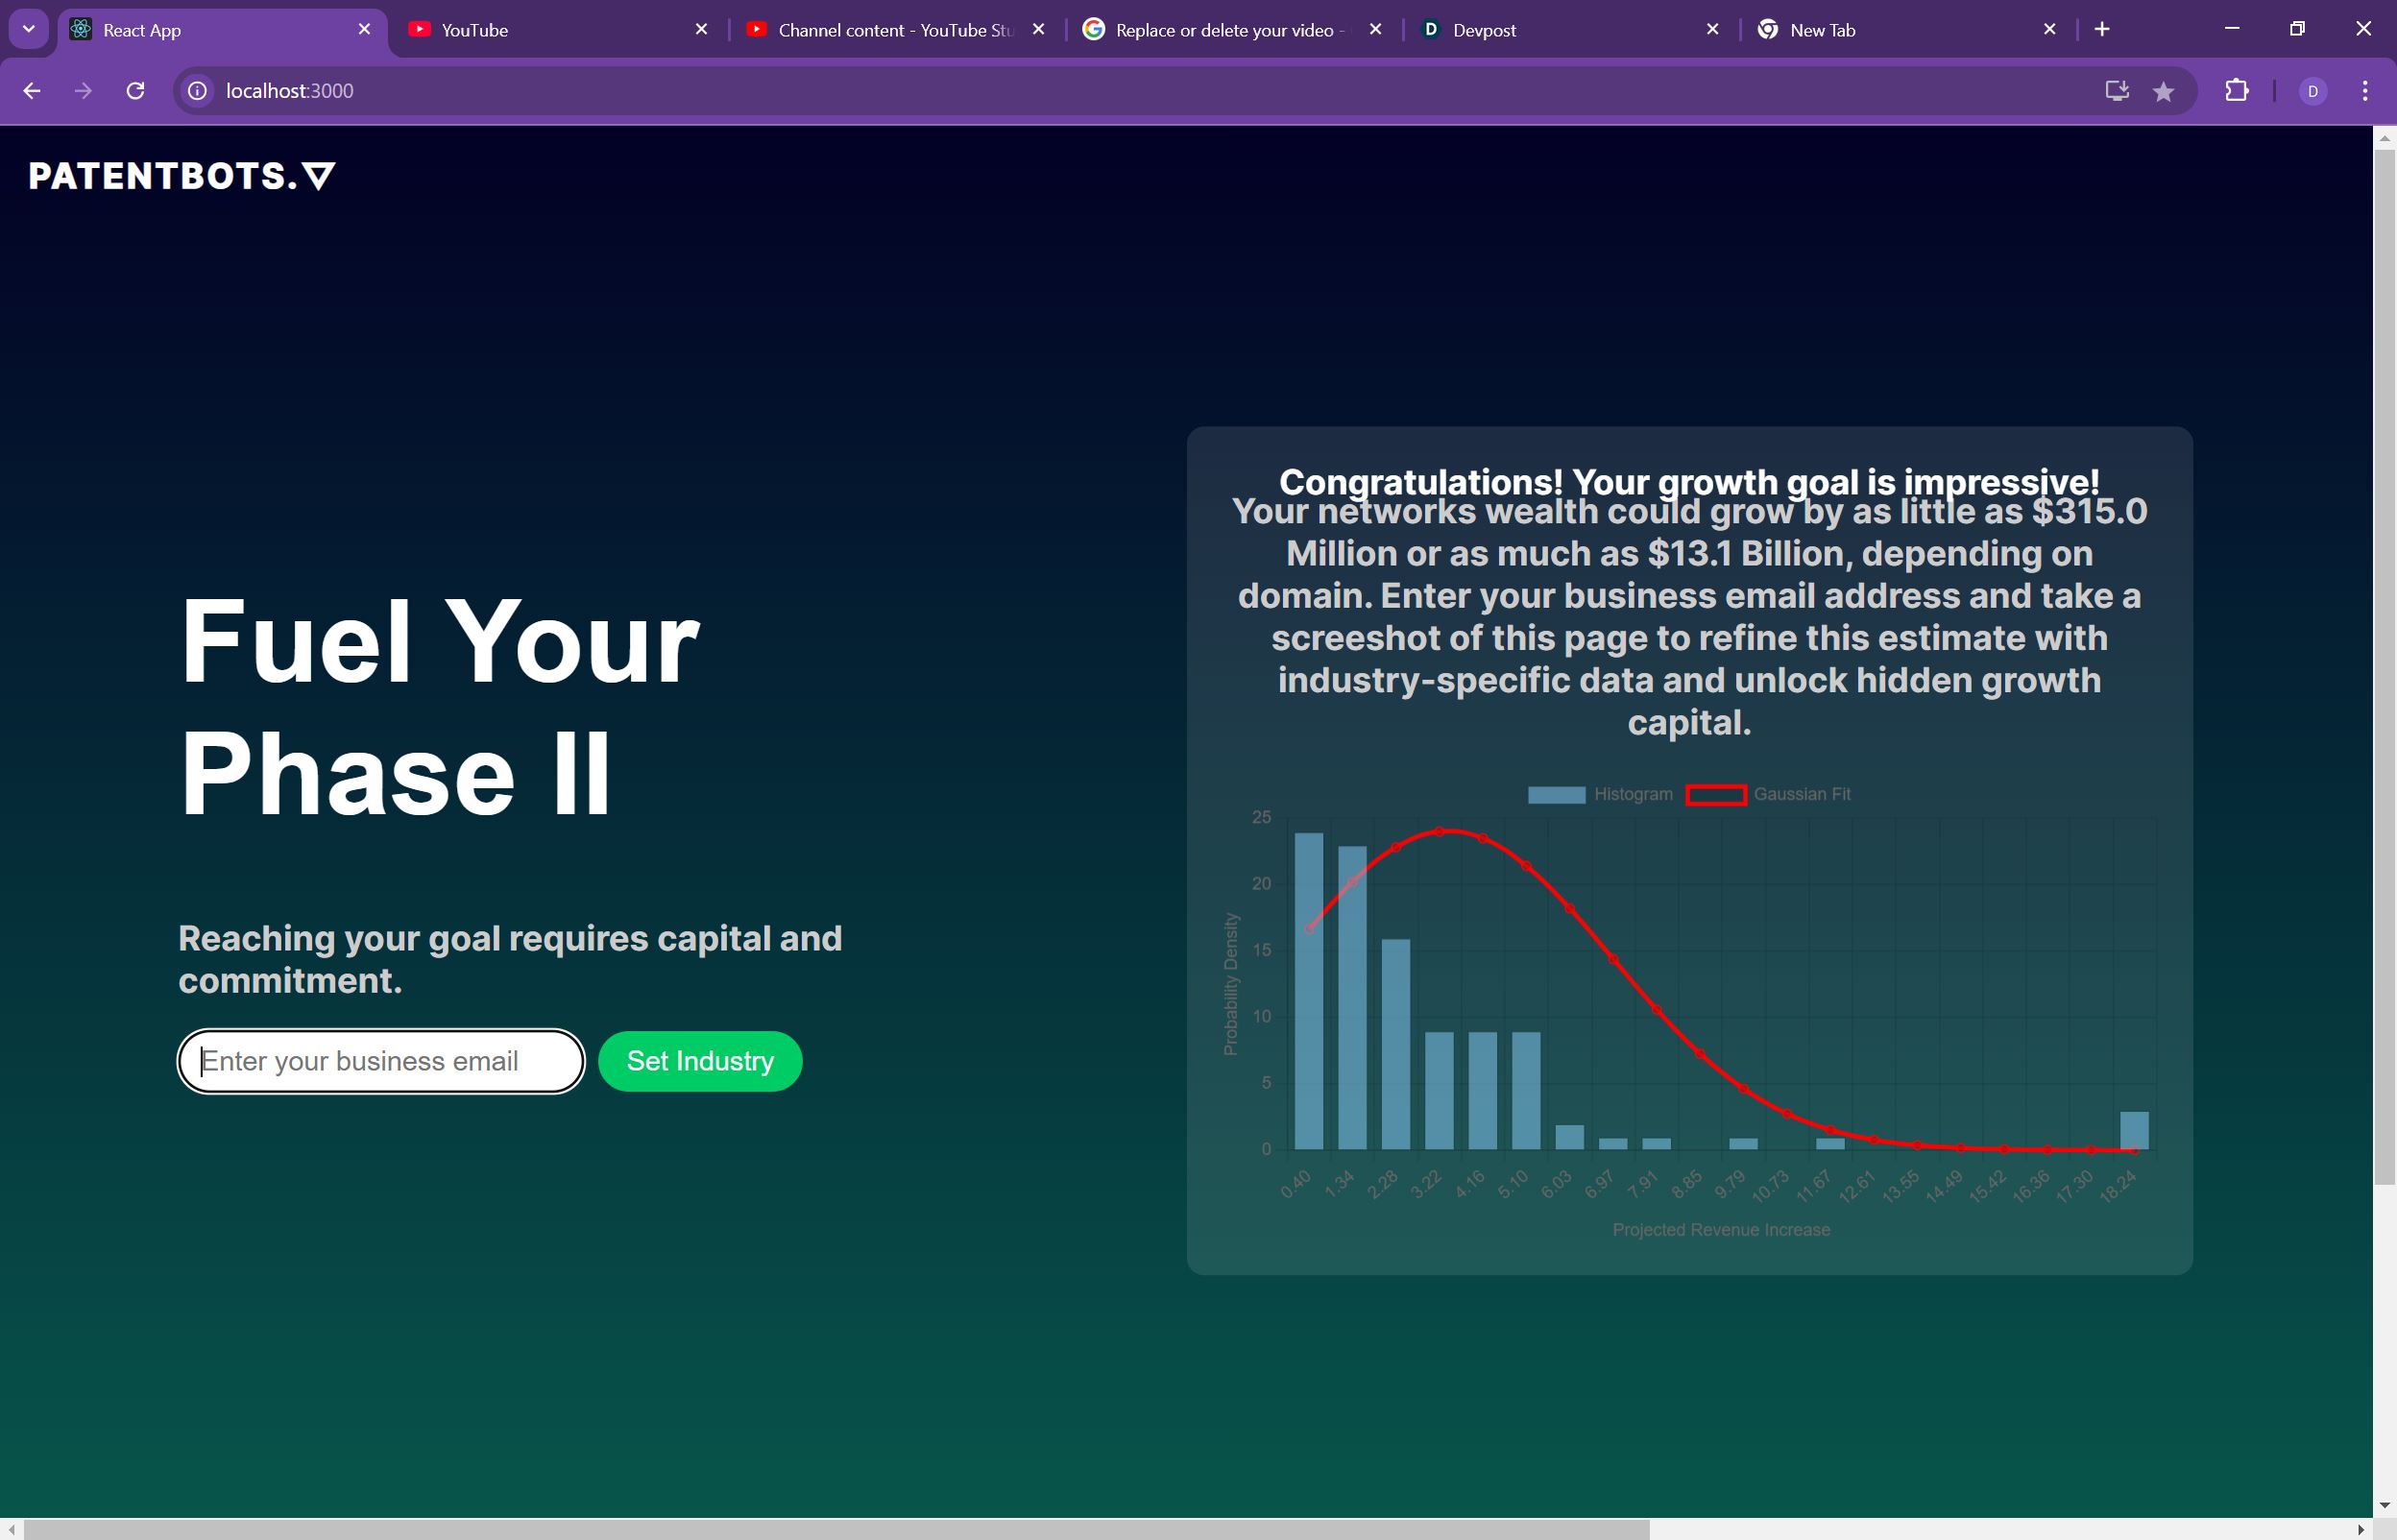Focus the business email input field
The image size is (2397, 1540).
[381, 1061]
